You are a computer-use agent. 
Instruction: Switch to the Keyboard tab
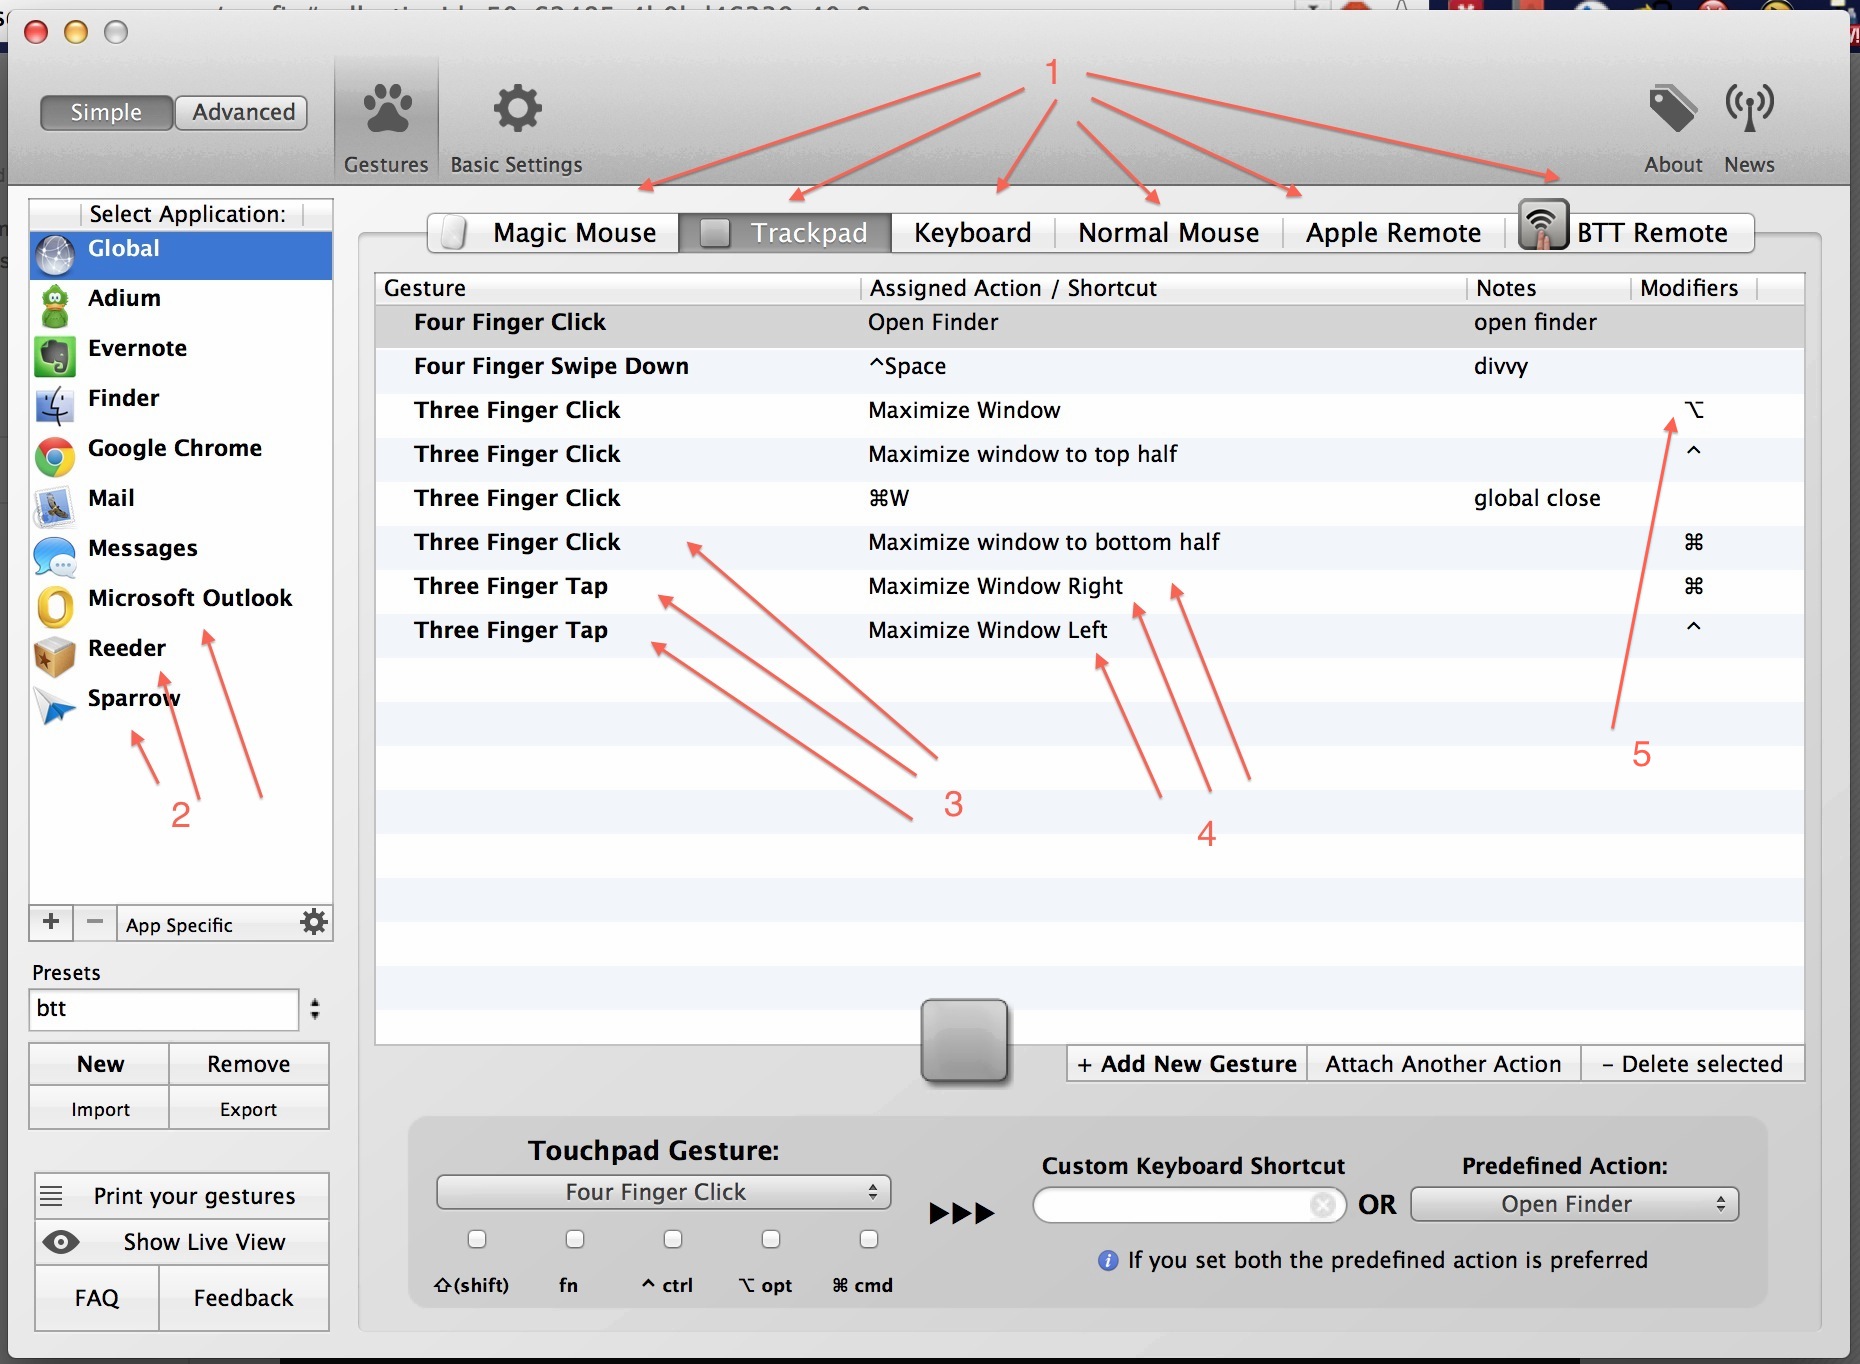tap(972, 233)
